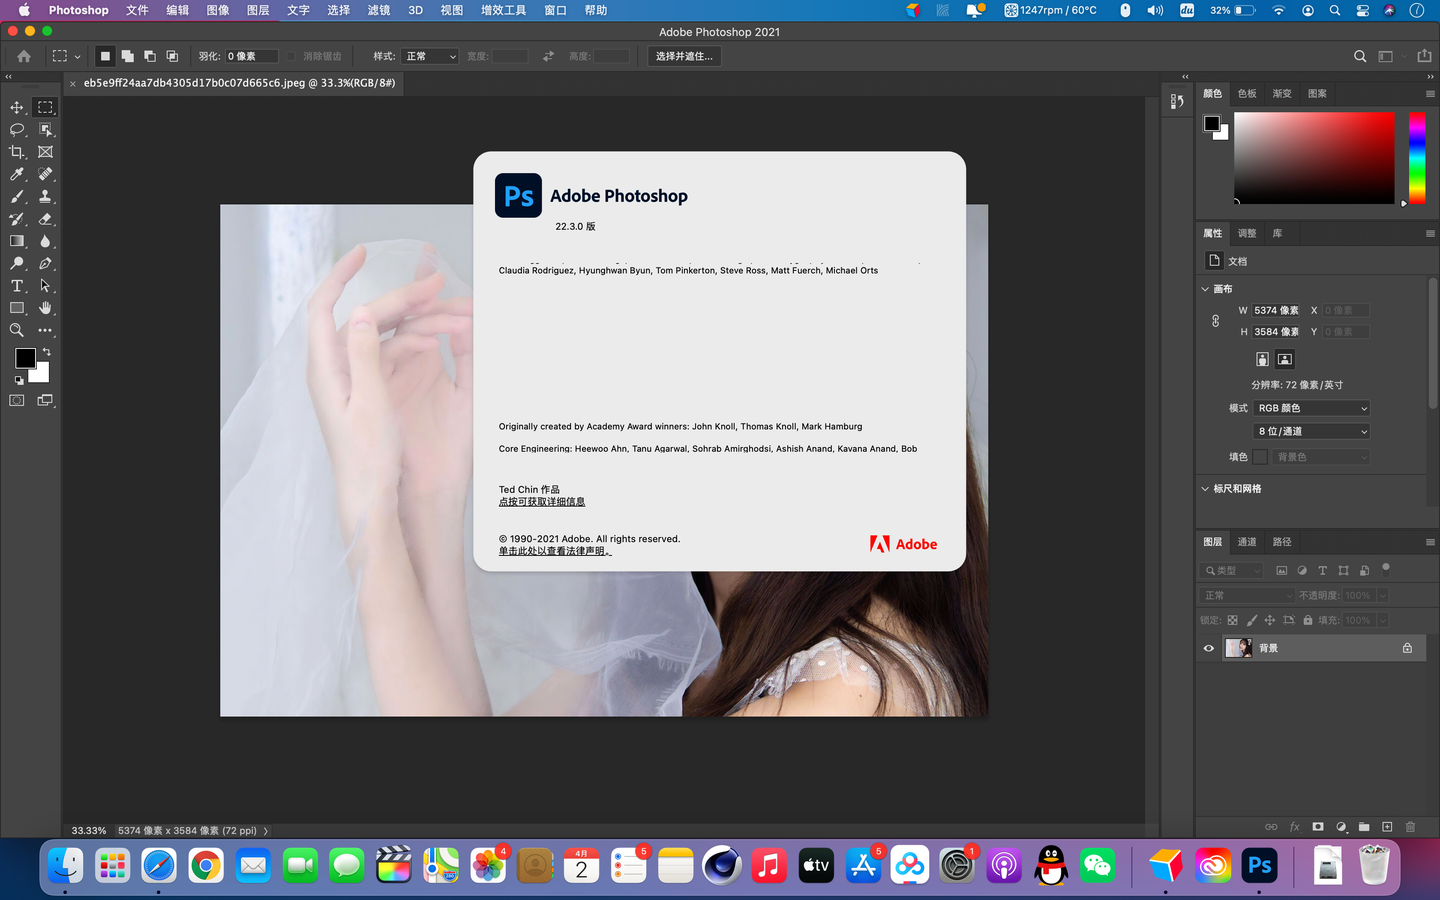The height and width of the screenshot is (900, 1440).
Task: Expand the 标尺和网格 section
Action: point(1205,489)
